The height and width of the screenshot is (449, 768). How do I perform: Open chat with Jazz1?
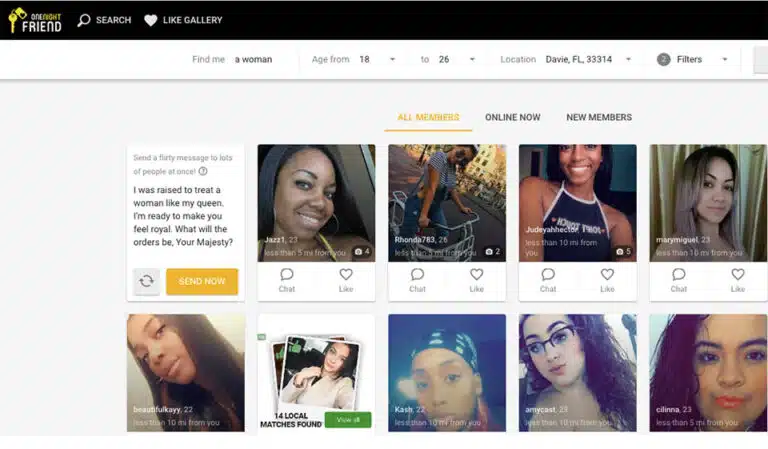pyautogui.click(x=287, y=280)
